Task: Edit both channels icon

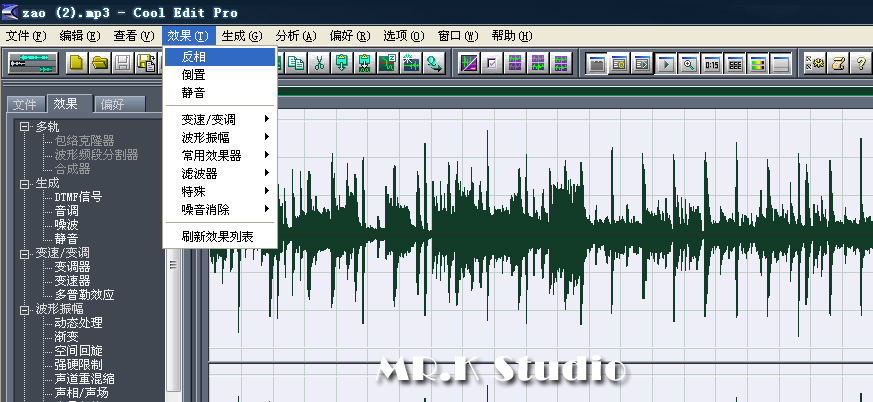Action: 561,63
